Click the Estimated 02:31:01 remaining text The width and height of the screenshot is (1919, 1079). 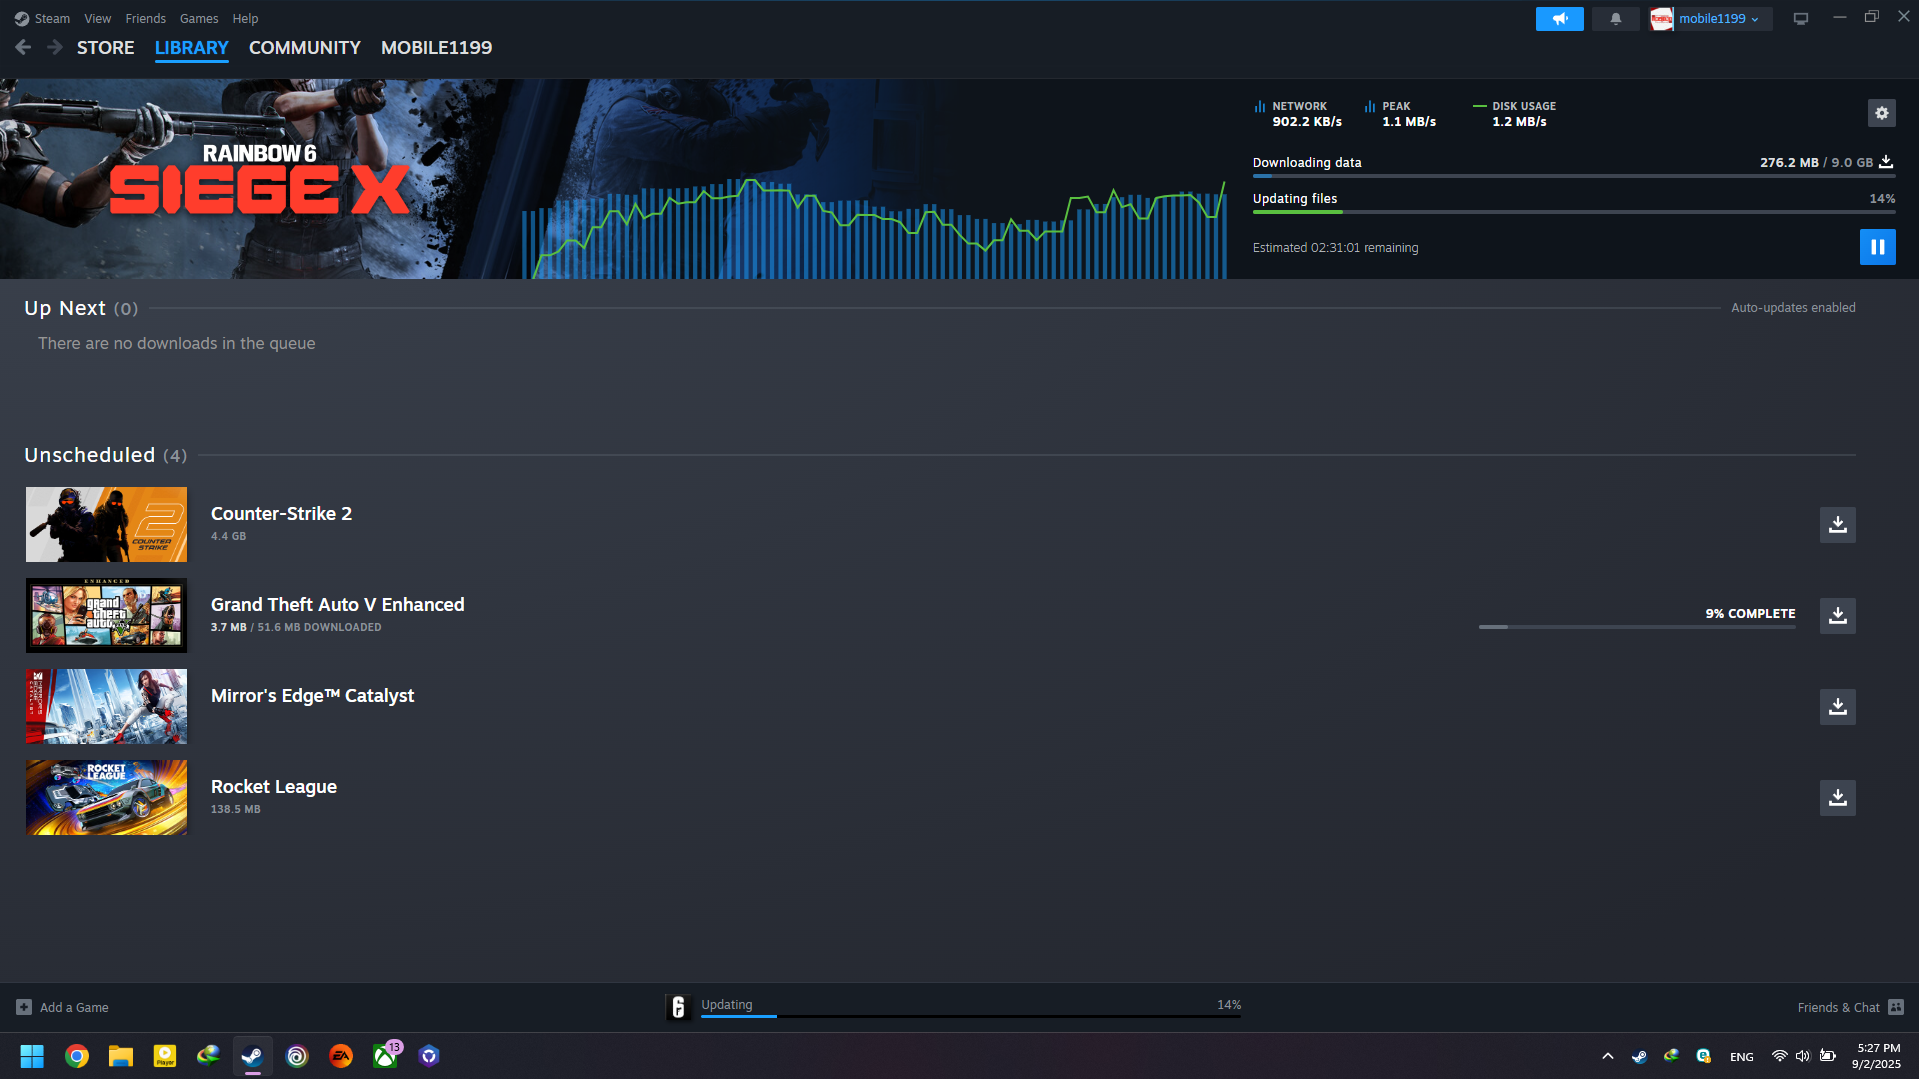(x=1335, y=248)
